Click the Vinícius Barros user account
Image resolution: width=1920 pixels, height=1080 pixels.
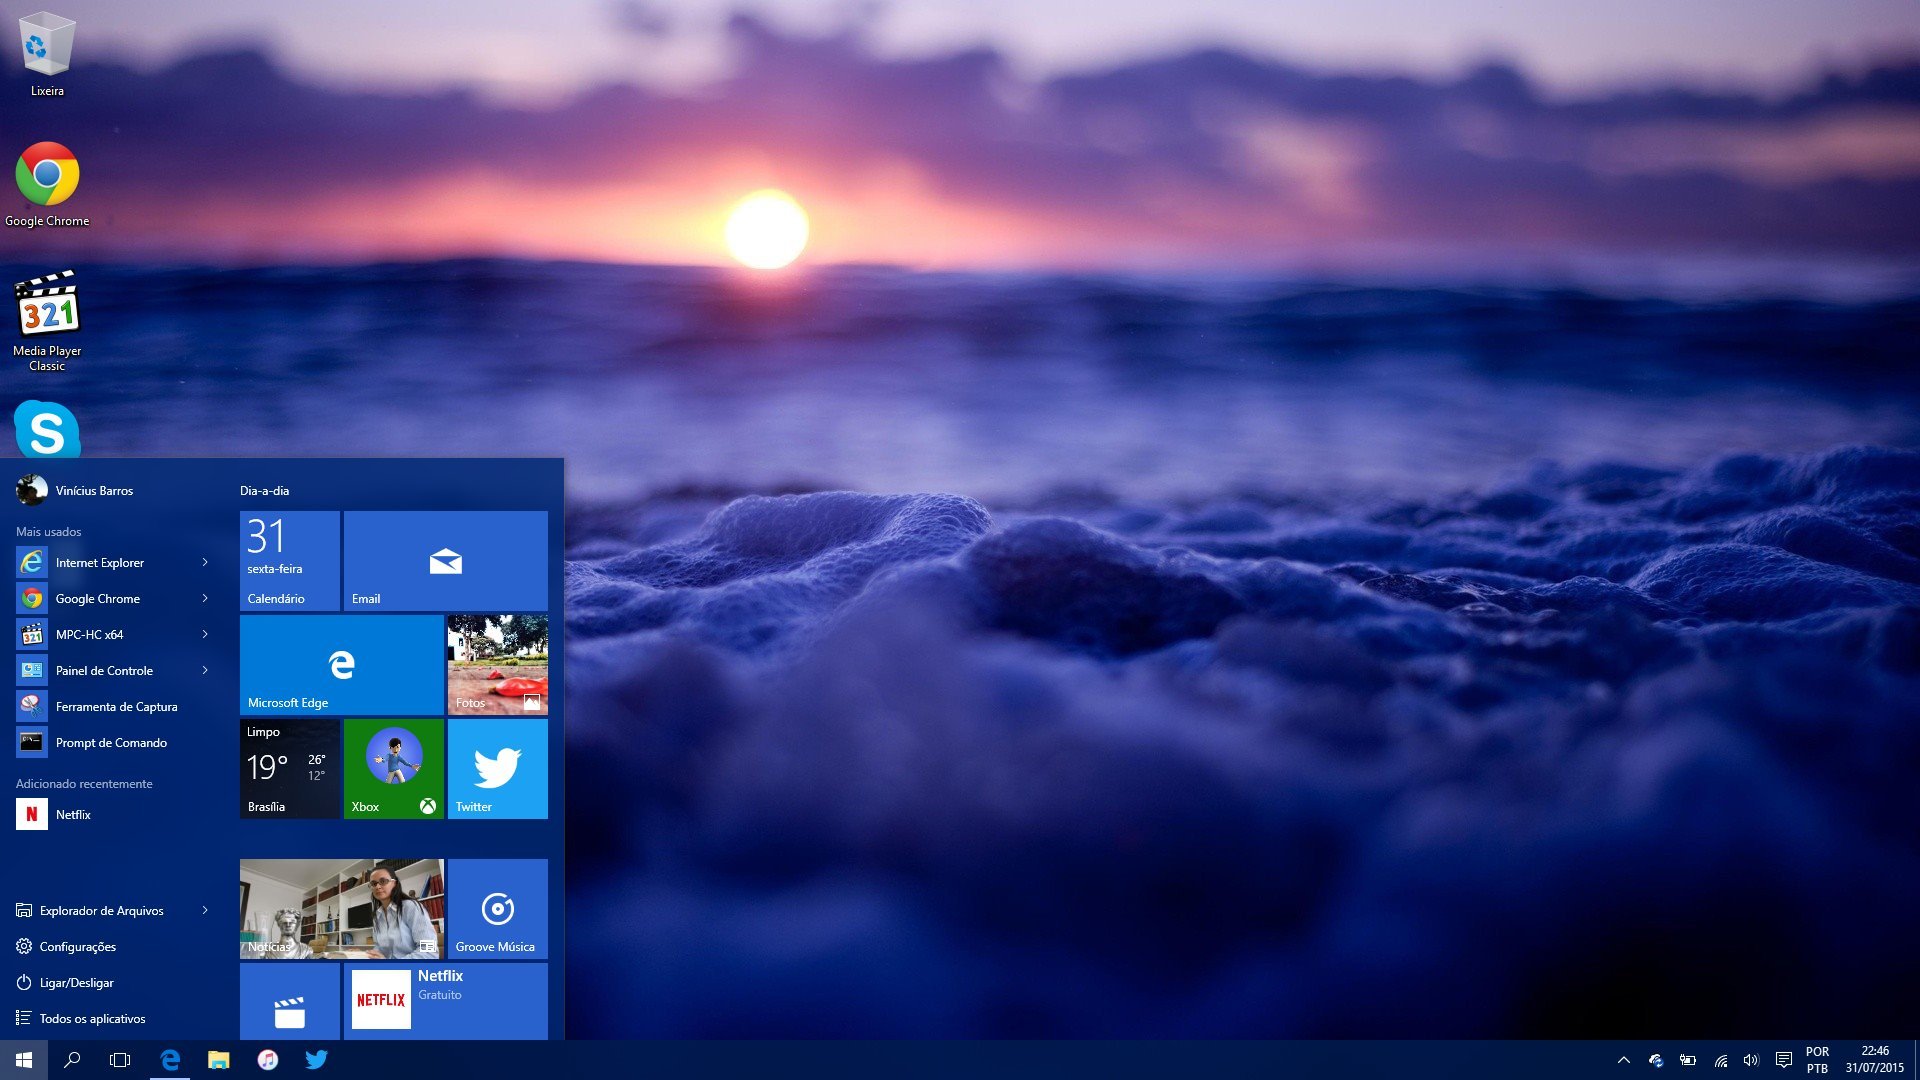click(74, 490)
